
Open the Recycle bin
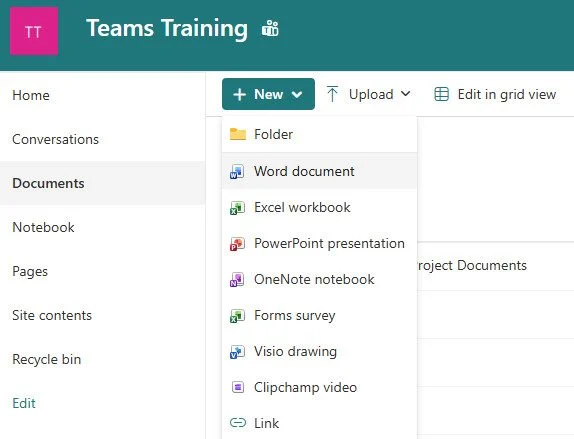coord(46,359)
